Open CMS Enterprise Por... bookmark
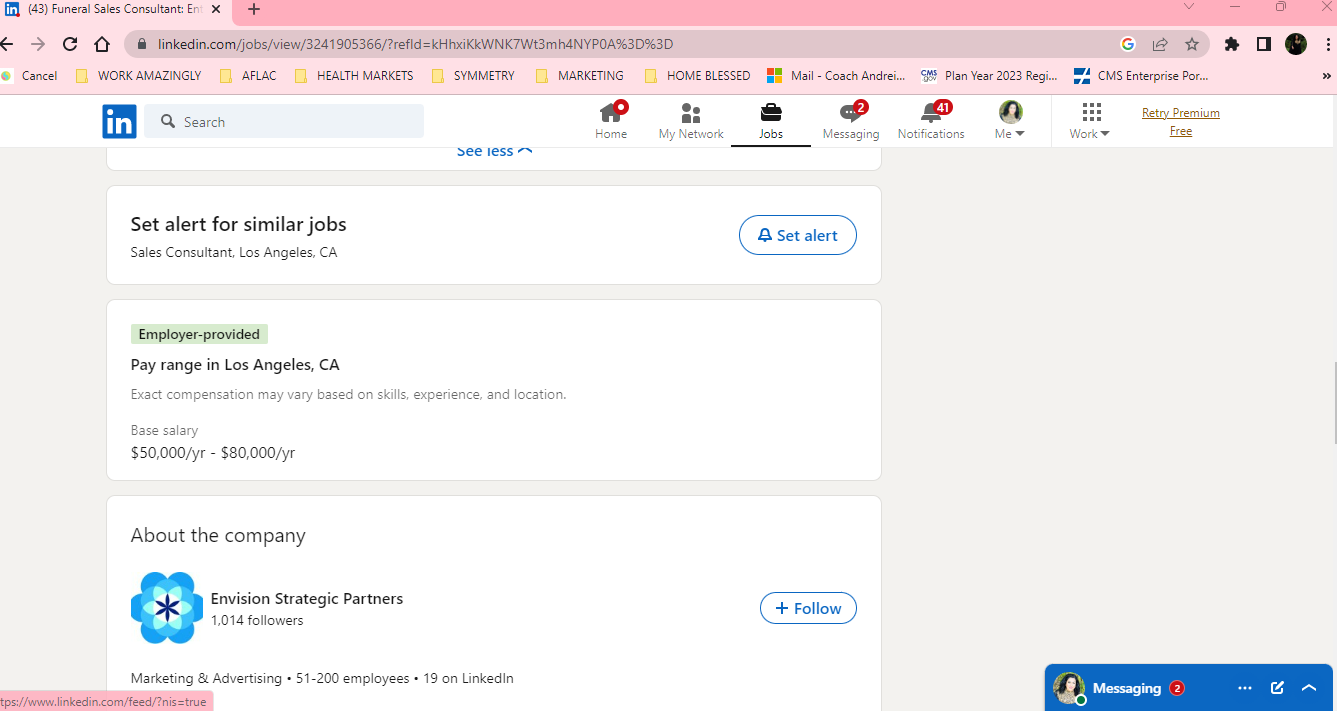The image size is (1337, 711). pyautogui.click(x=1141, y=75)
